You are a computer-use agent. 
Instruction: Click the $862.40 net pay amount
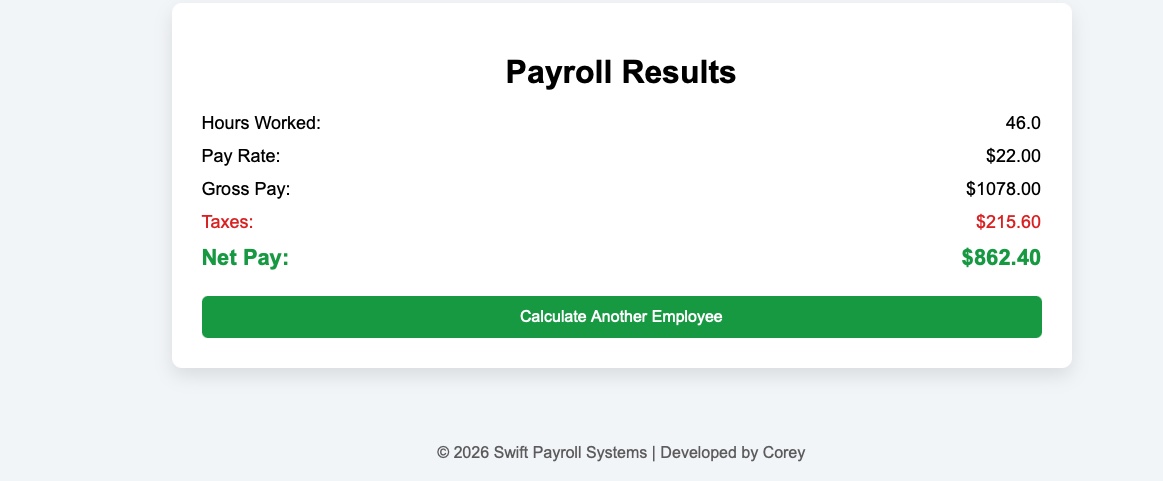pos(1001,258)
